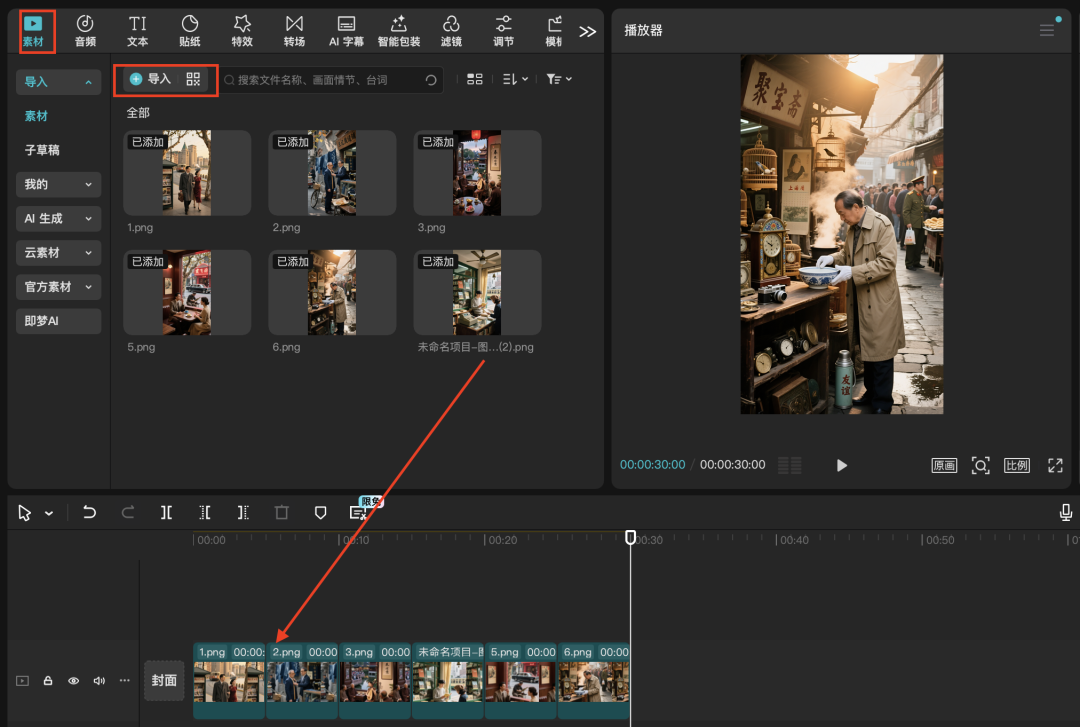Click the marker shield icon

(320, 512)
